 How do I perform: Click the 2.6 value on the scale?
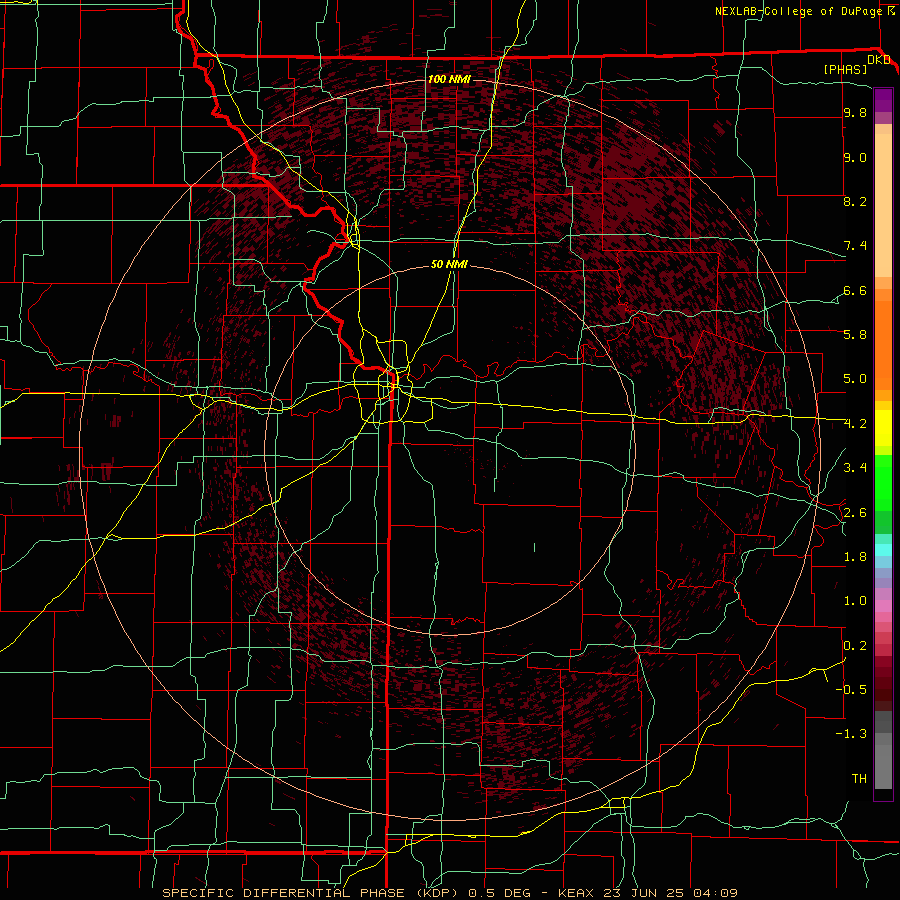point(855,513)
